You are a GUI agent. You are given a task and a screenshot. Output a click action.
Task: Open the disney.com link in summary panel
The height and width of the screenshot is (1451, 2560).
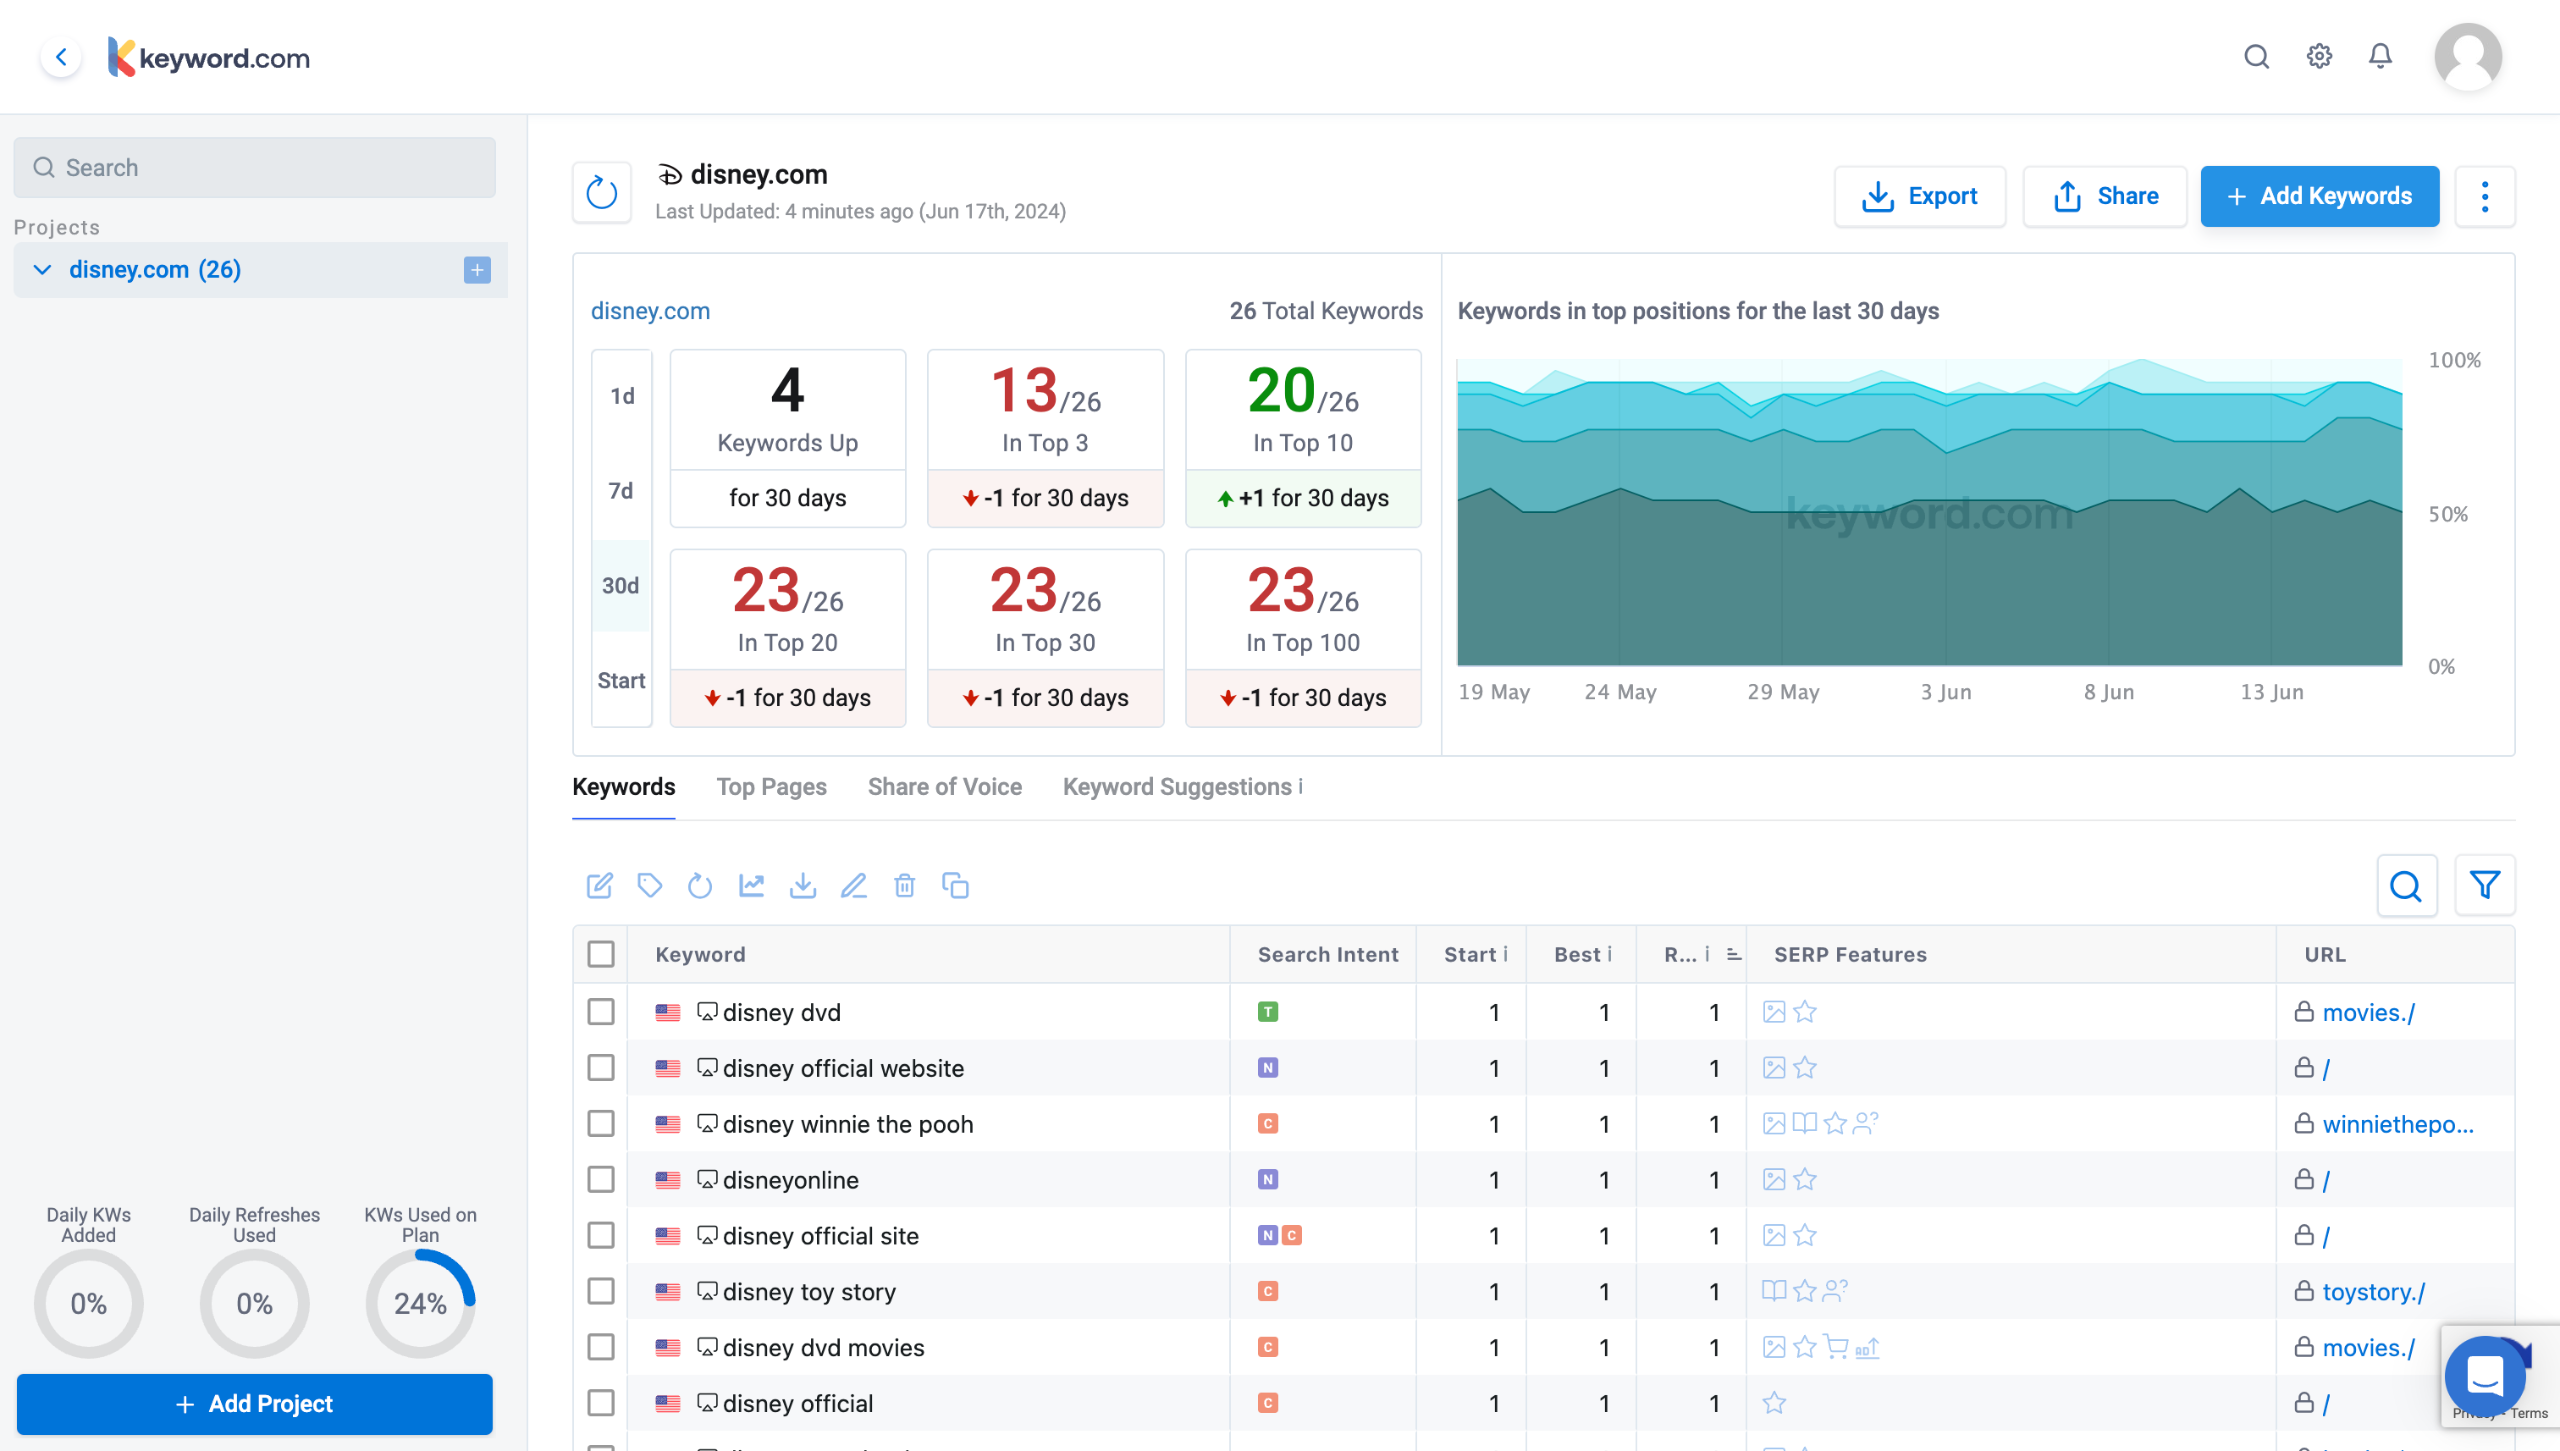[650, 311]
